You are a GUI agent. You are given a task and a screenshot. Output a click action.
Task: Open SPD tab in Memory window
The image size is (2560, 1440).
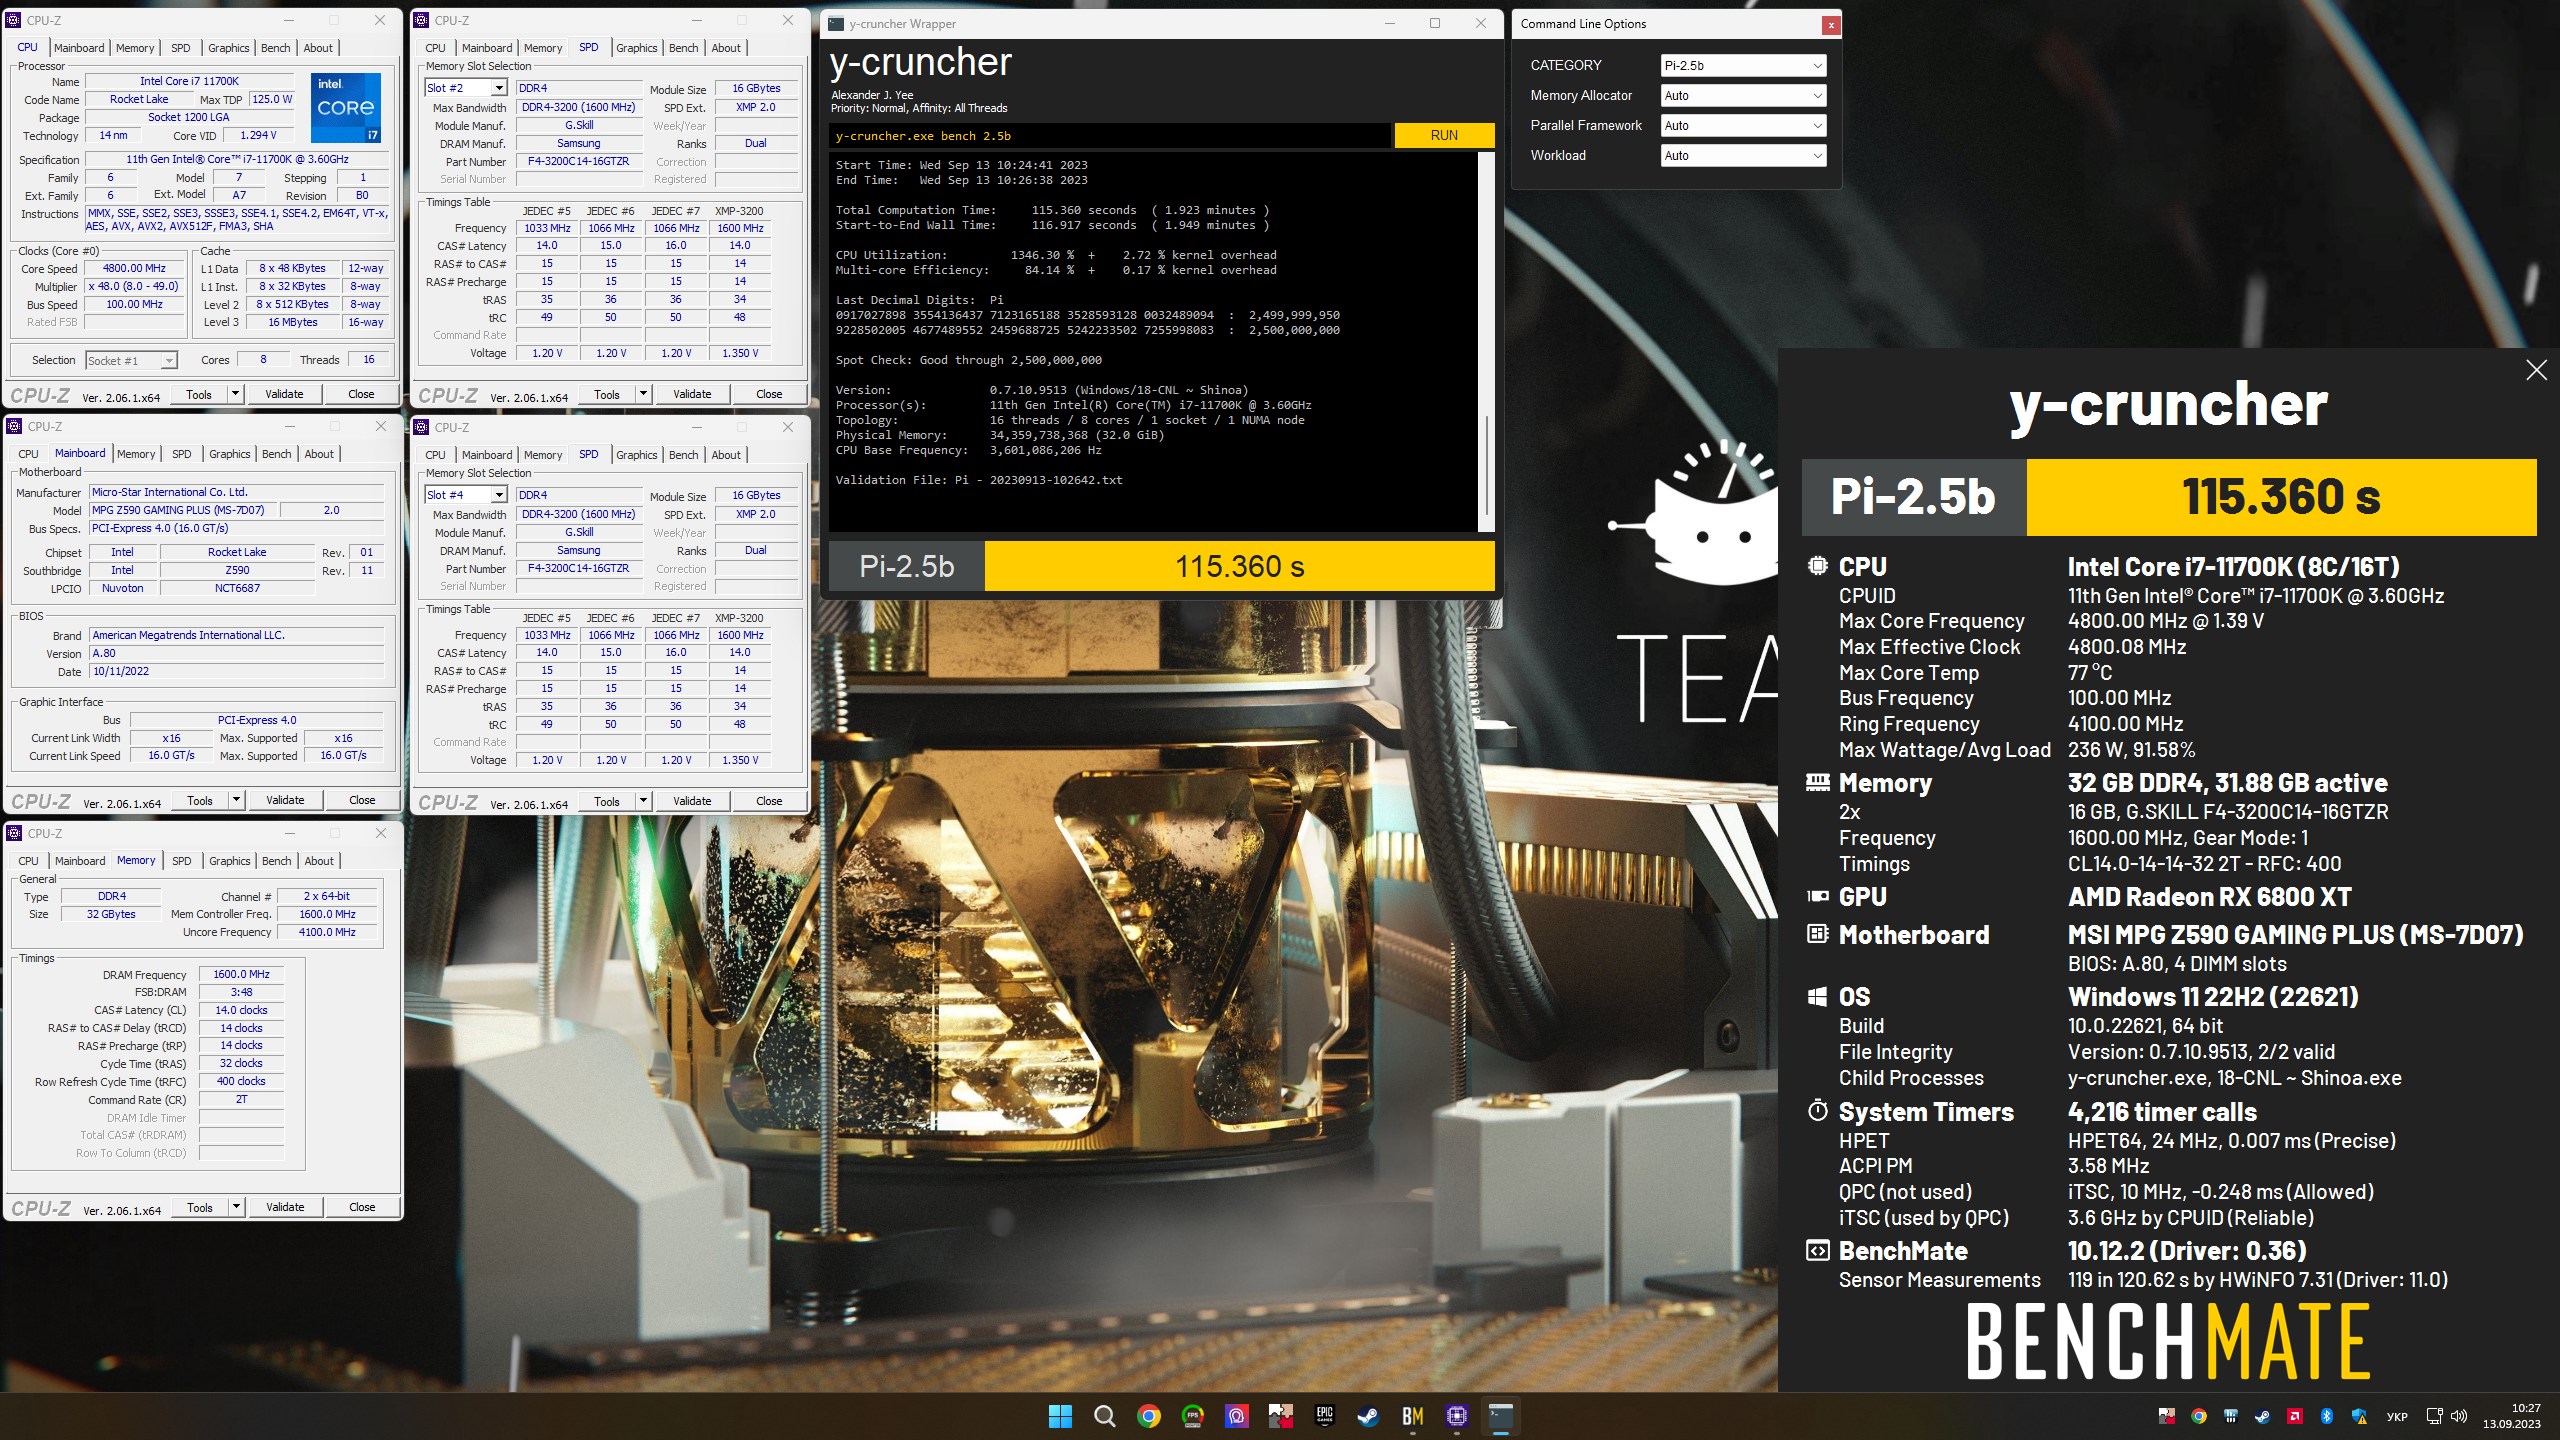[x=181, y=861]
